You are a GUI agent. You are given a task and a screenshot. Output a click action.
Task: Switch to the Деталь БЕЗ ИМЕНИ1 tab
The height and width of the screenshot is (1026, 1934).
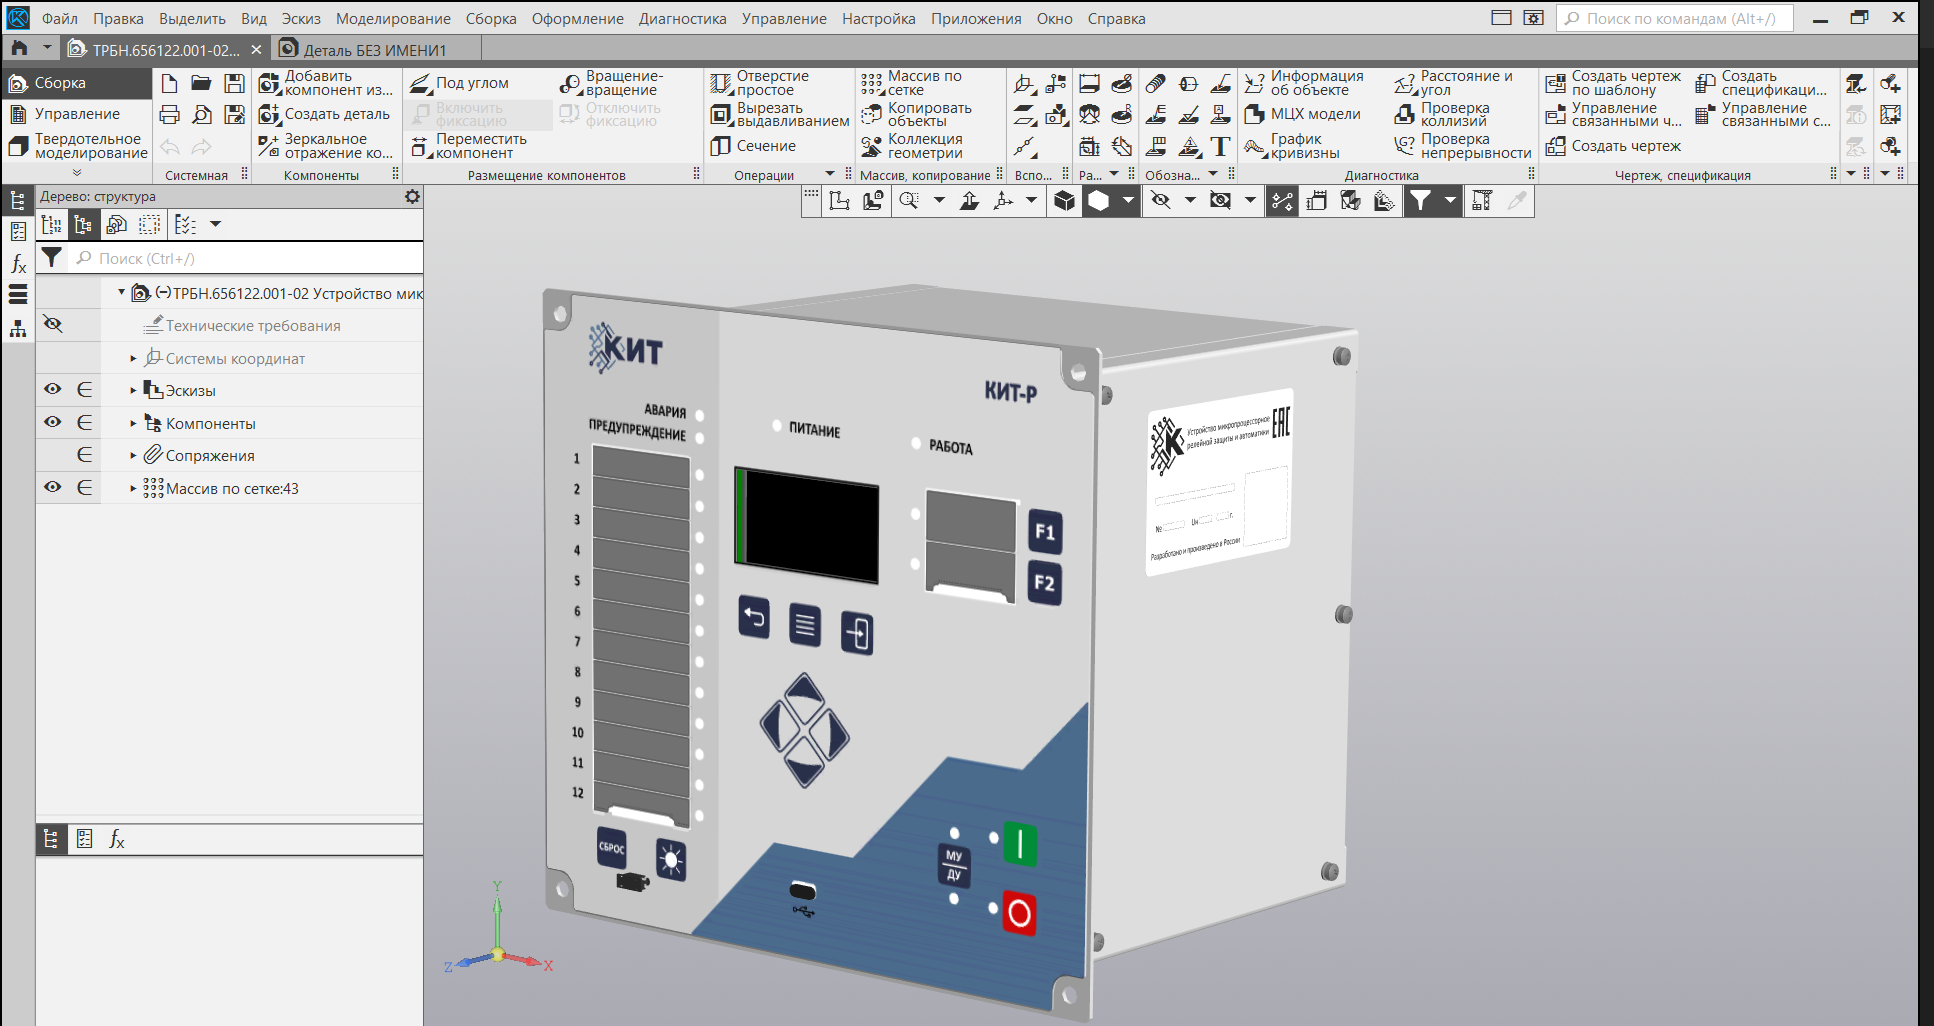click(374, 50)
